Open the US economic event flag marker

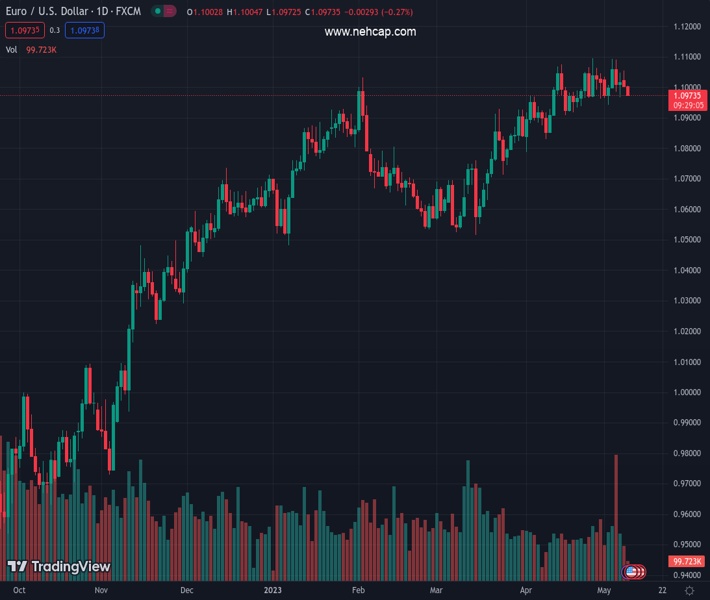pos(631,571)
